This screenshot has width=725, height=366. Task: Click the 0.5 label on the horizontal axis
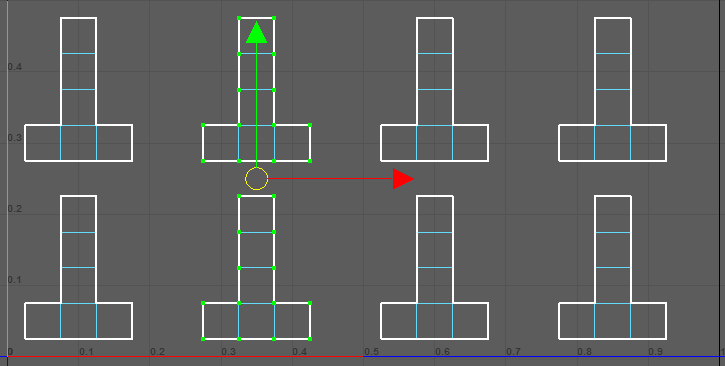371,352
